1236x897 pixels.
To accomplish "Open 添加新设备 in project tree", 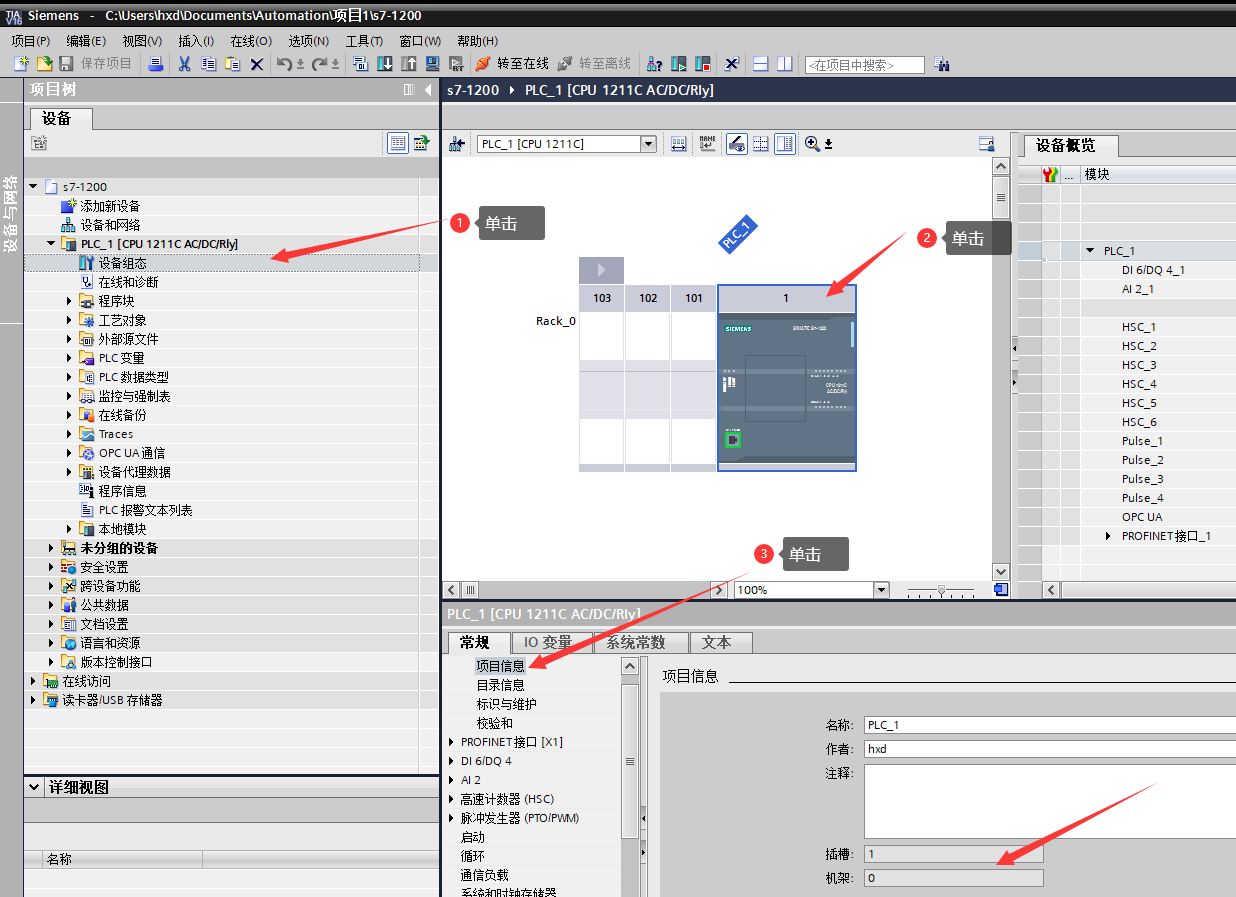I will point(110,206).
